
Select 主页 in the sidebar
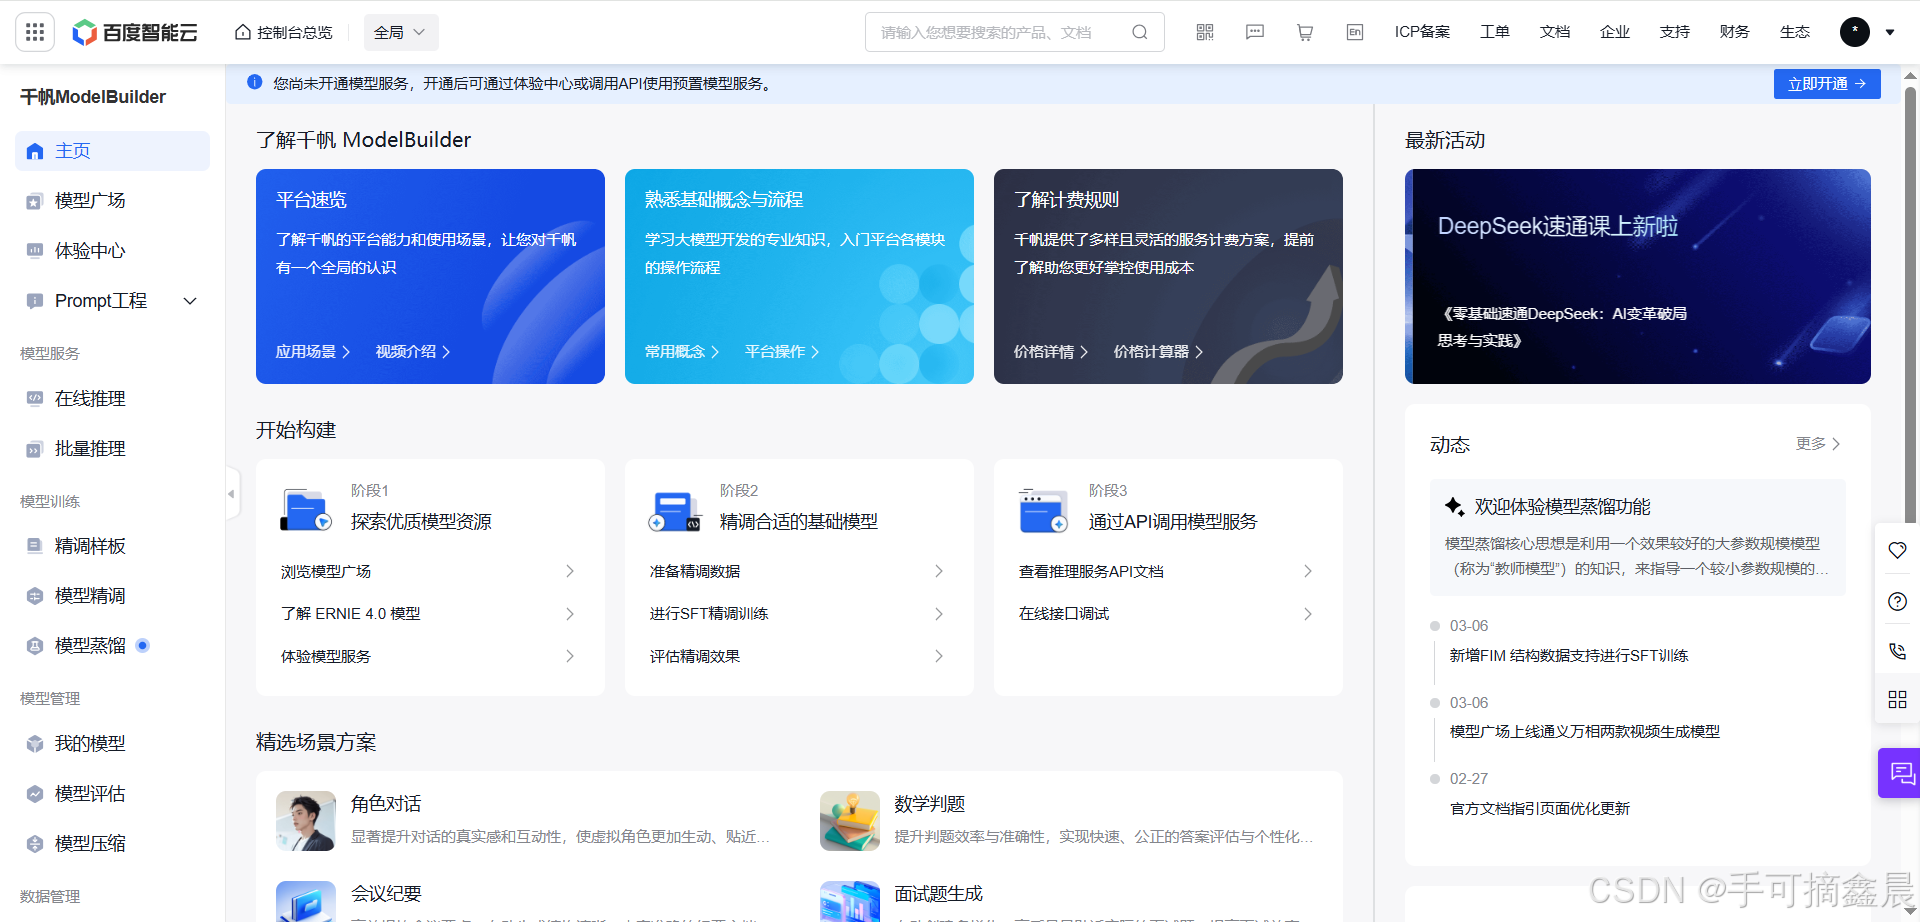(x=113, y=151)
